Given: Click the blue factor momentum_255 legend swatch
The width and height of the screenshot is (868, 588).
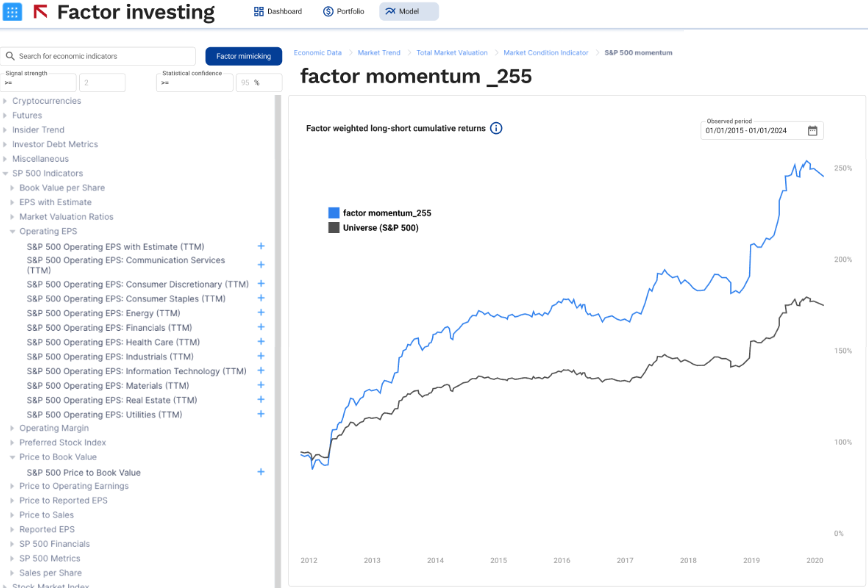Looking at the screenshot, I should pyautogui.click(x=334, y=213).
